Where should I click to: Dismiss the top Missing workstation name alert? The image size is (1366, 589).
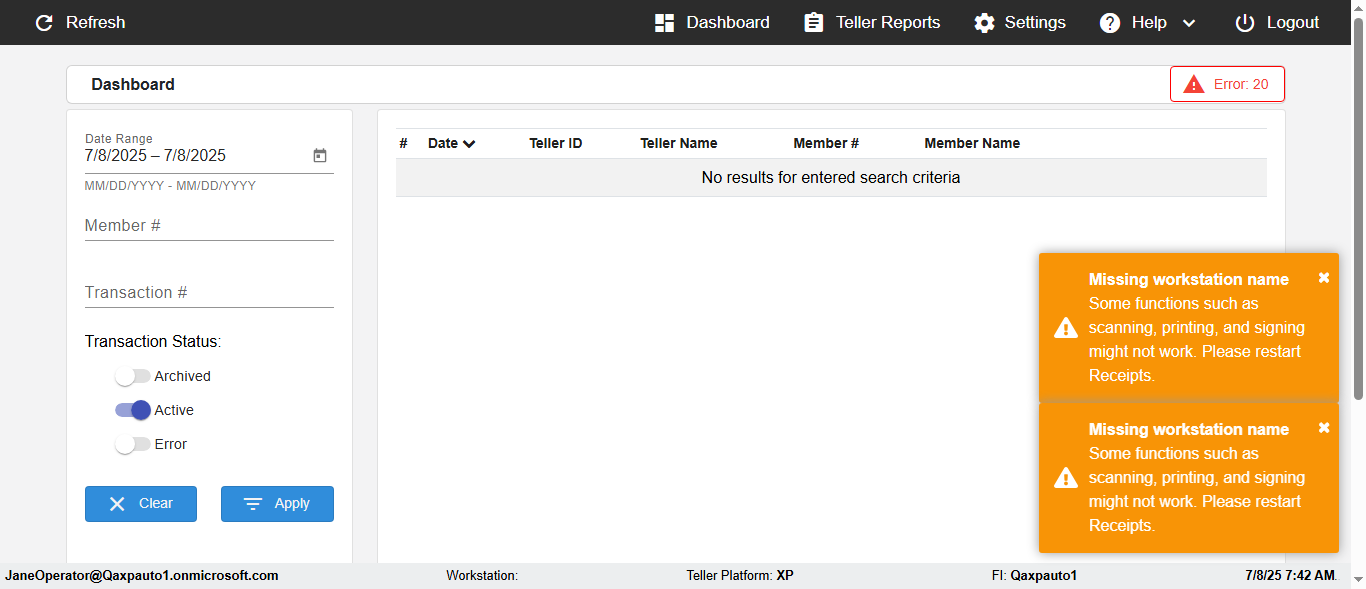coord(1324,278)
